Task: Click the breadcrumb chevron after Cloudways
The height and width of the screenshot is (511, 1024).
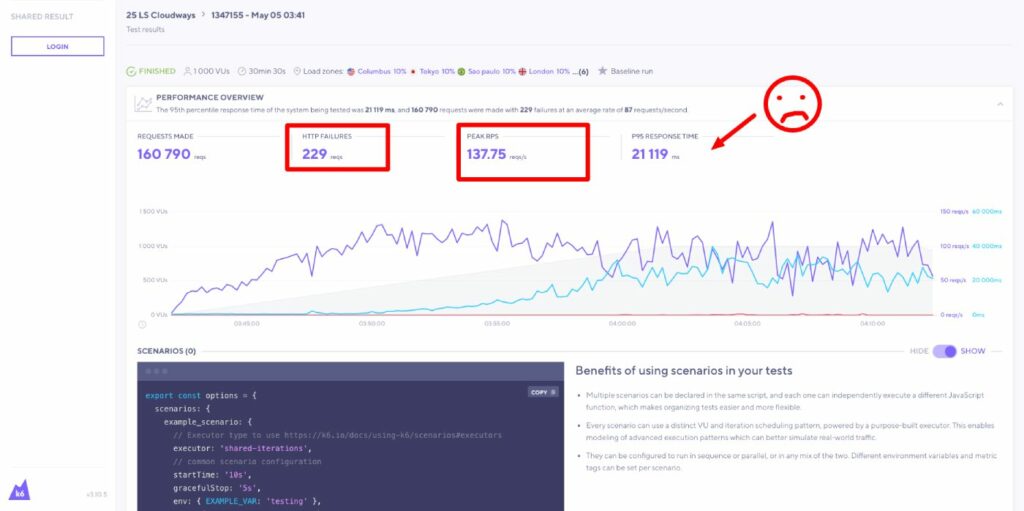Action: [203, 15]
